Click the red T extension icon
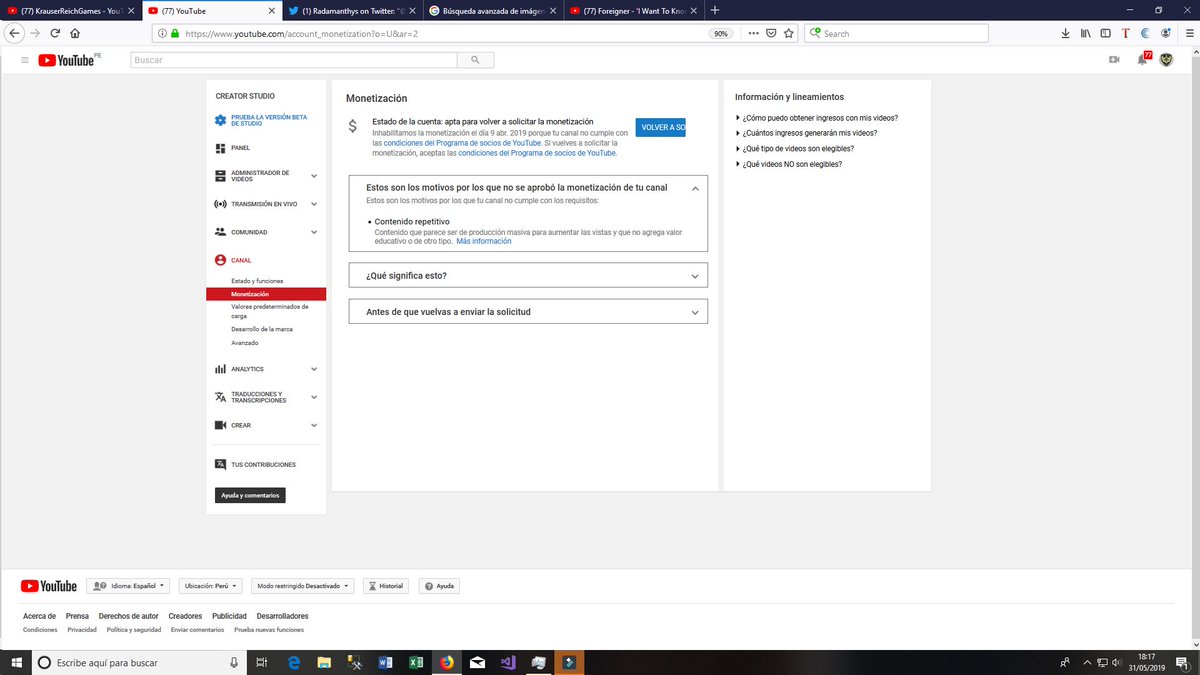Image resolution: width=1200 pixels, height=675 pixels. coord(1125,33)
